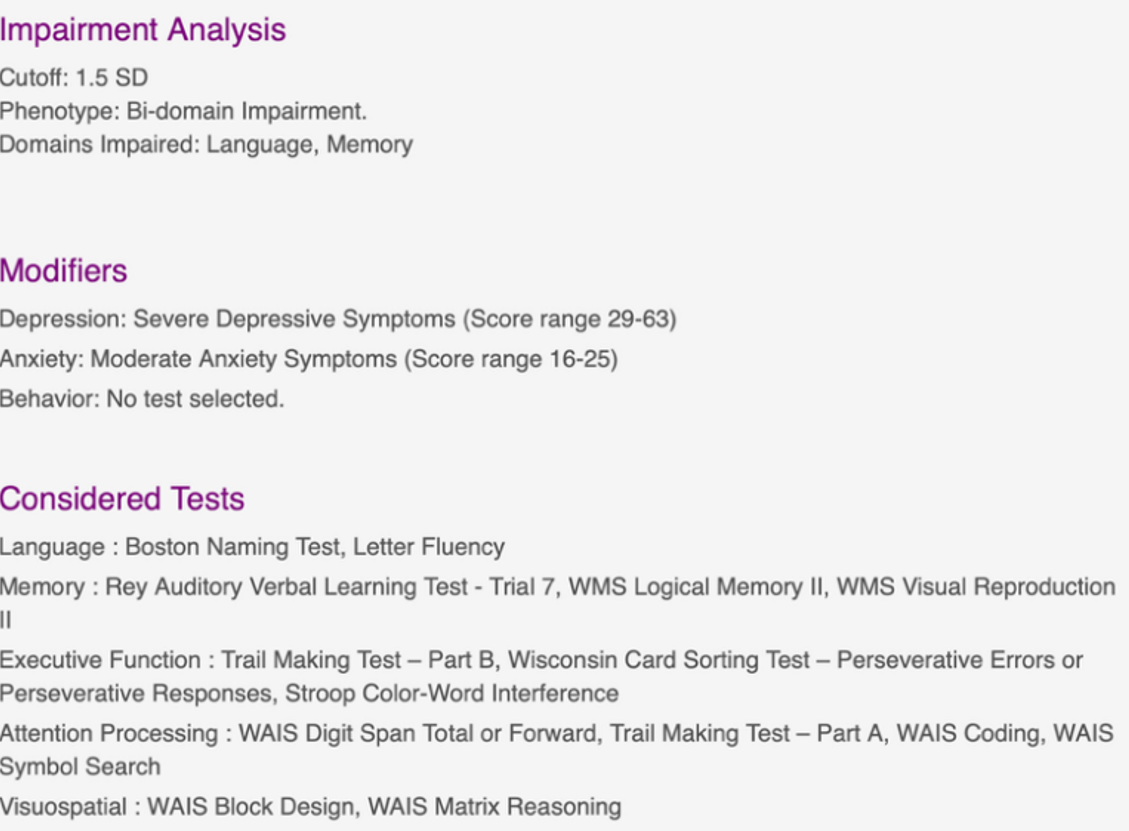The height and width of the screenshot is (831, 1129).
Task: Click the Impairment Analysis heading
Action: click(143, 30)
